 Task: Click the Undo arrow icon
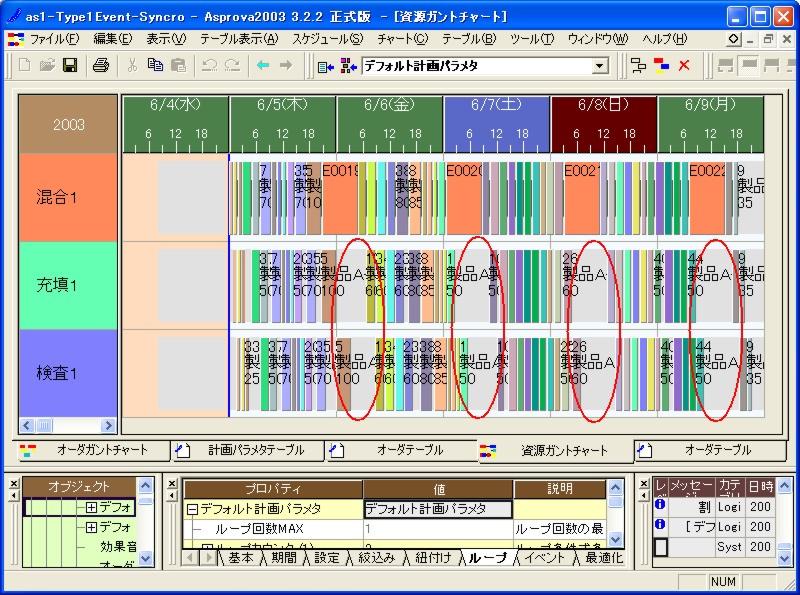click(x=210, y=65)
